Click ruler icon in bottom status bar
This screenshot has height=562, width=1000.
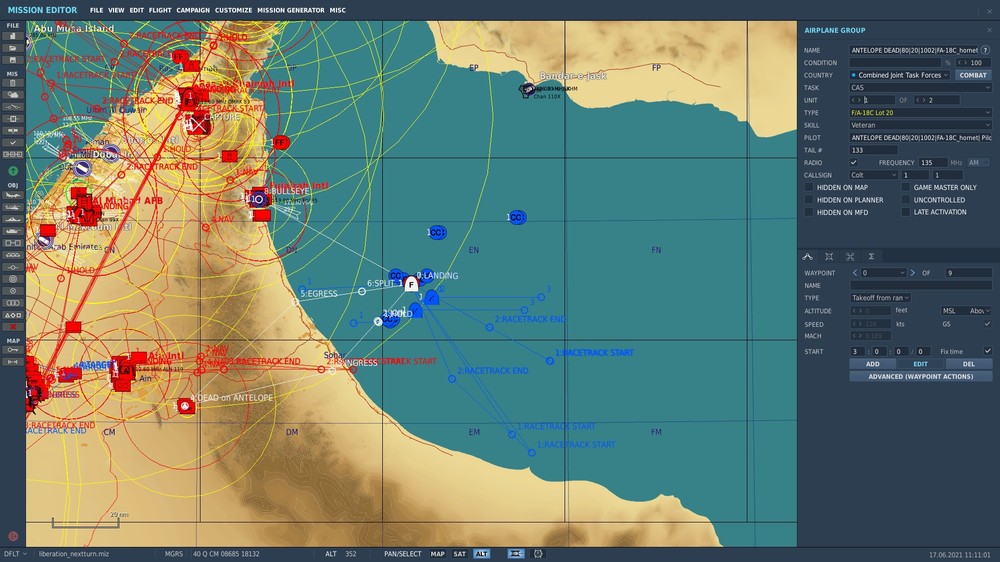pos(515,554)
